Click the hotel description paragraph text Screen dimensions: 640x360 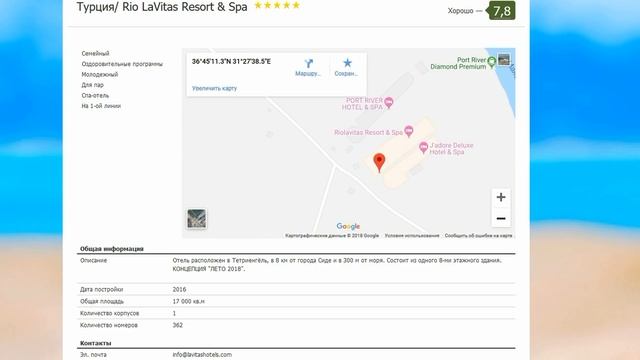[x=337, y=264]
